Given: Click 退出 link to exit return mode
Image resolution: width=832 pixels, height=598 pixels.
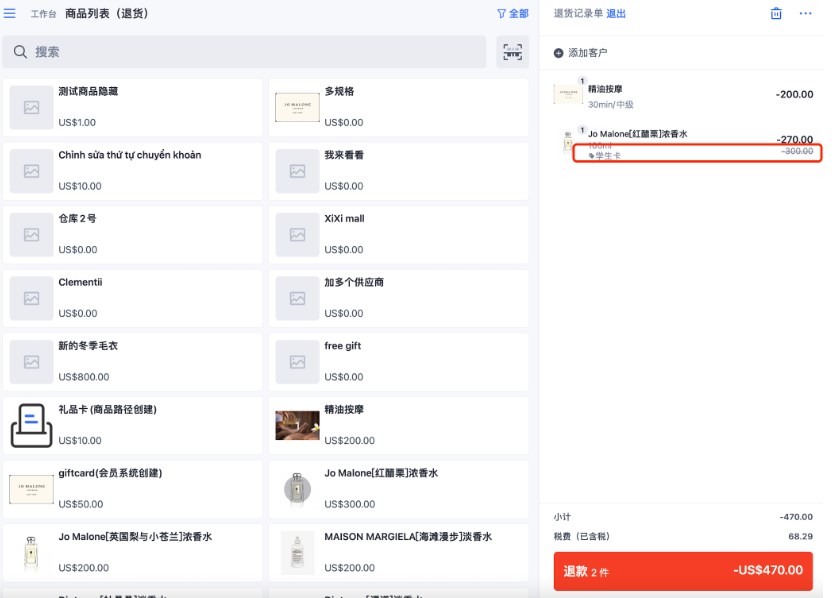Looking at the screenshot, I should tap(616, 13).
